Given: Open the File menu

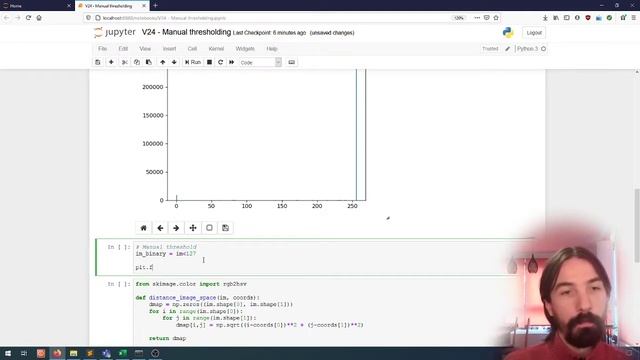Looking at the screenshot, I should pos(102,49).
